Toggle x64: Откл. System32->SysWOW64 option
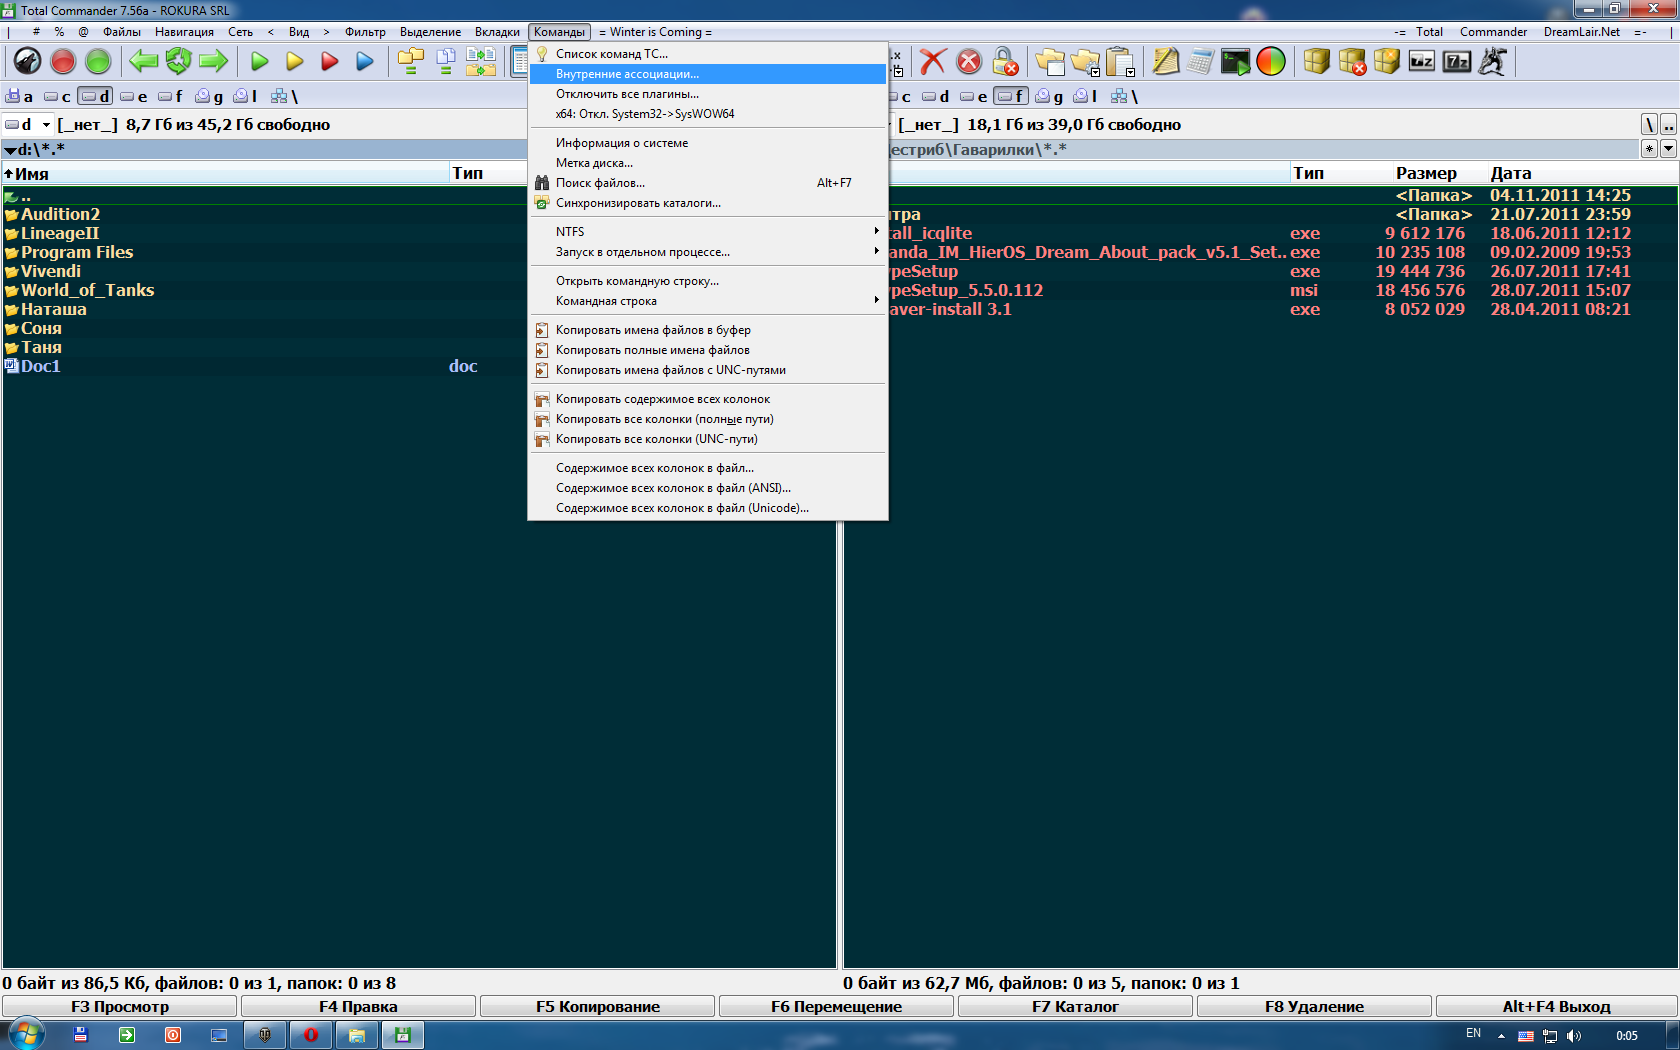 point(645,113)
